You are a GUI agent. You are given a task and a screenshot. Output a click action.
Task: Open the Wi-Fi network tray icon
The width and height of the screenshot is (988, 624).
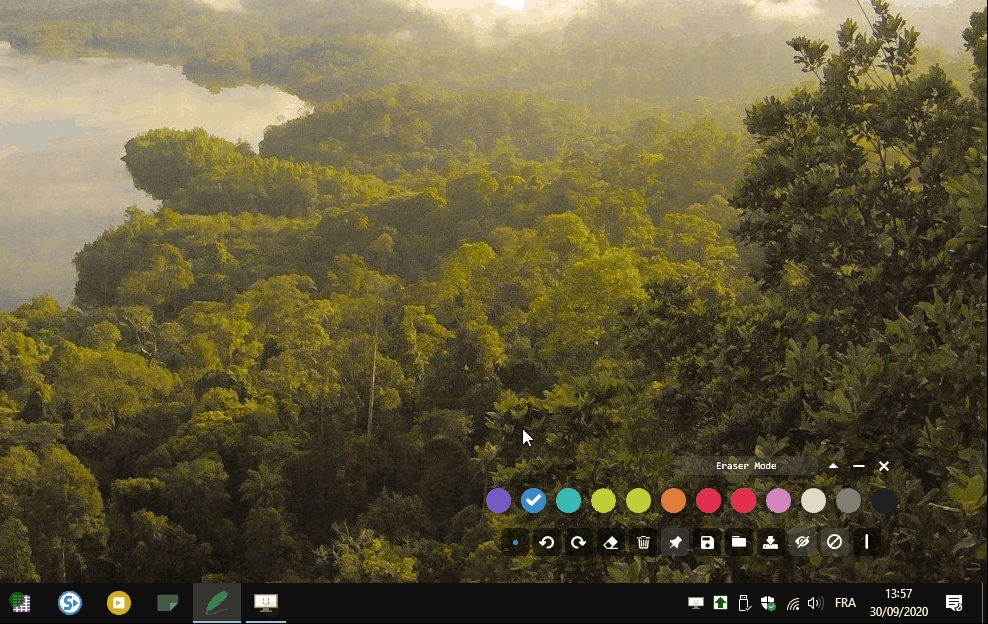pos(793,604)
